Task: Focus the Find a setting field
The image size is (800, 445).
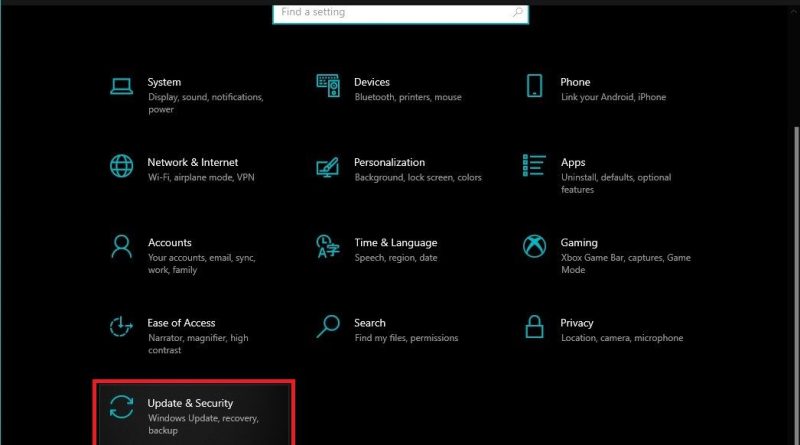Action: 401,14
